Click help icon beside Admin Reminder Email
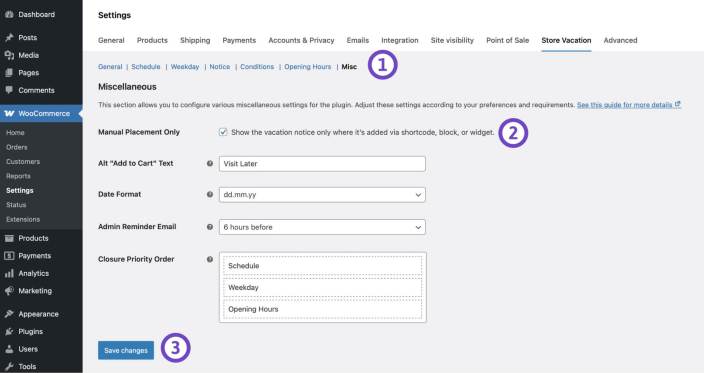The image size is (704, 373). click(210, 227)
